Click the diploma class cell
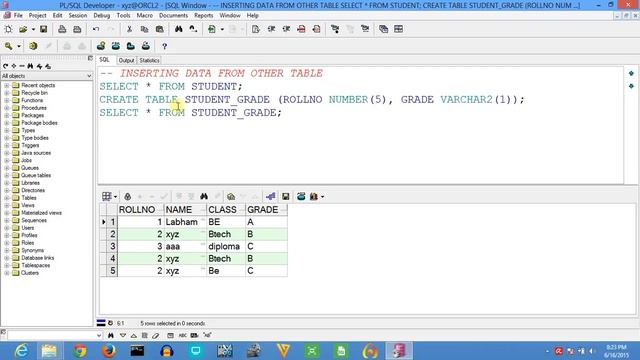640x360 pixels. pyautogui.click(x=226, y=247)
